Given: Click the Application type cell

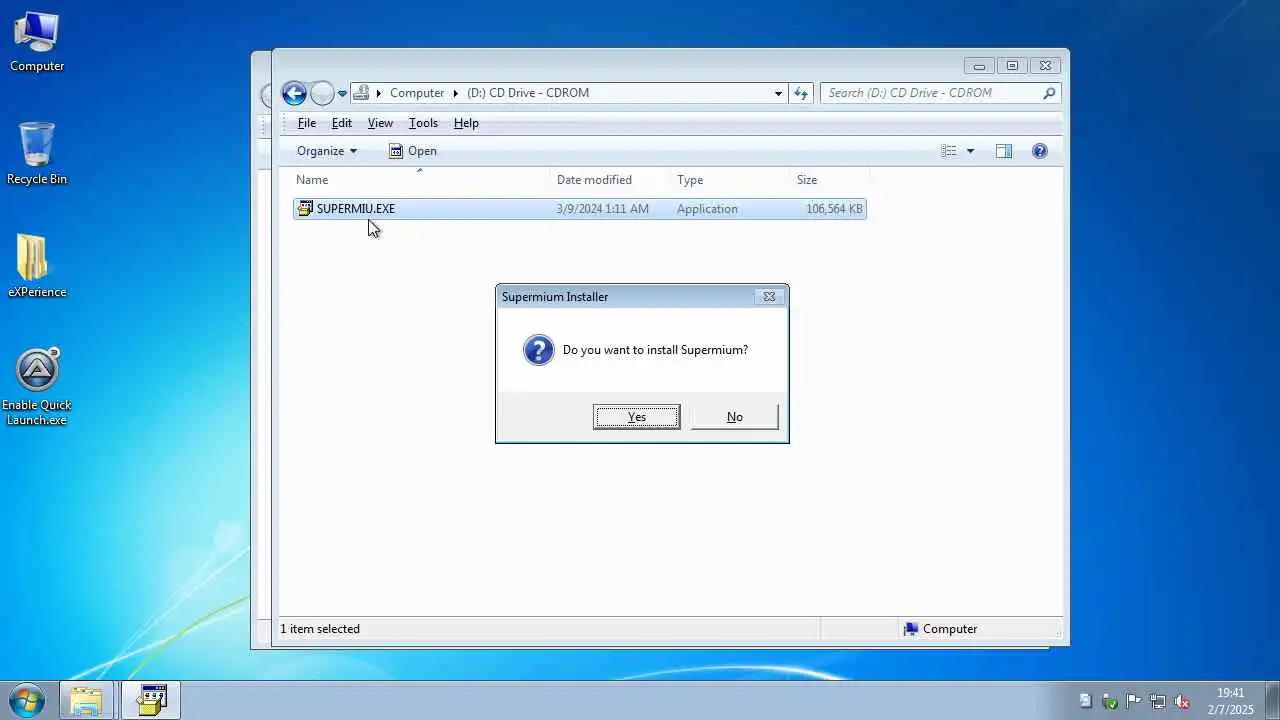Looking at the screenshot, I should click(x=707, y=209).
